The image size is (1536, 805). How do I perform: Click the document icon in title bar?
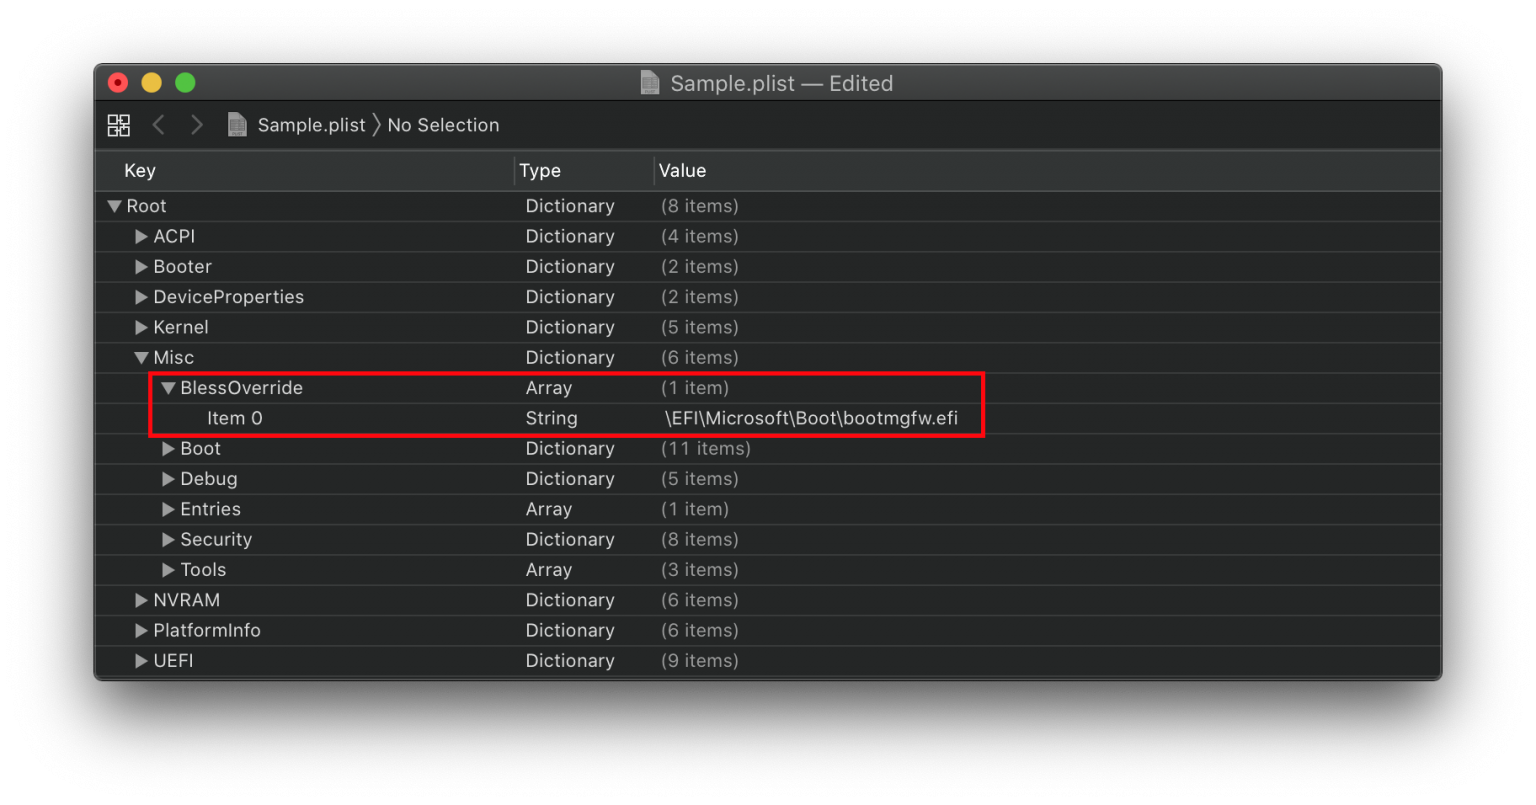coord(650,83)
